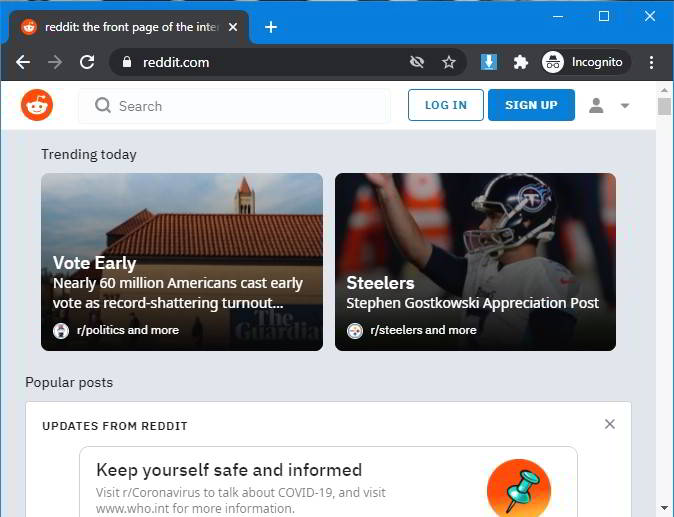Click the Nearly 60 million Americans headline

click(x=178, y=293)
